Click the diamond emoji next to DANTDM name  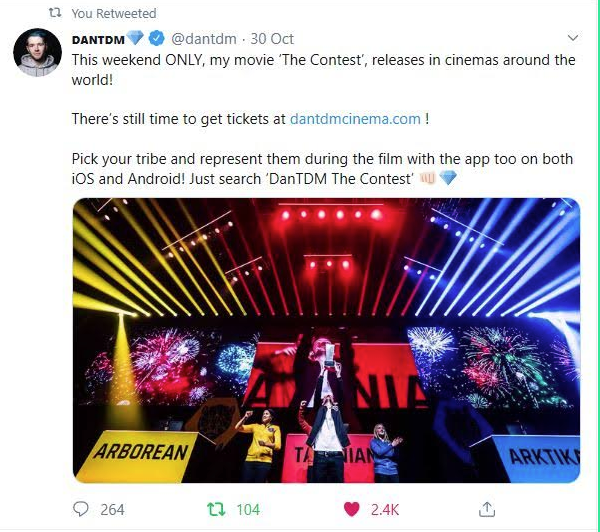pyautogui.click(x=135, y=38)
